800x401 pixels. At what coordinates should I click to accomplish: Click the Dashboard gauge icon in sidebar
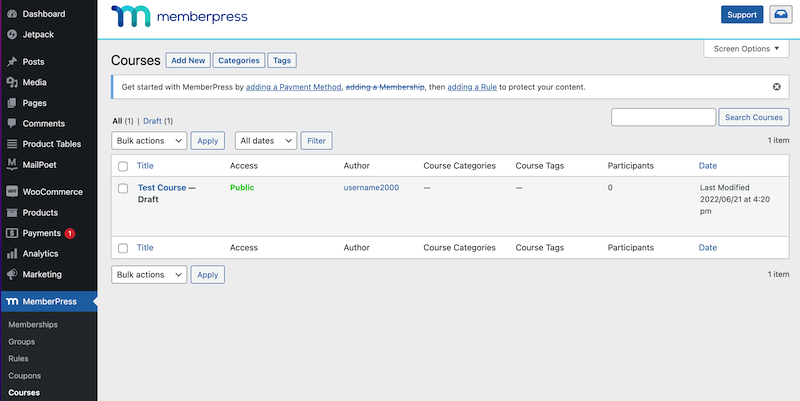point(12,14)
